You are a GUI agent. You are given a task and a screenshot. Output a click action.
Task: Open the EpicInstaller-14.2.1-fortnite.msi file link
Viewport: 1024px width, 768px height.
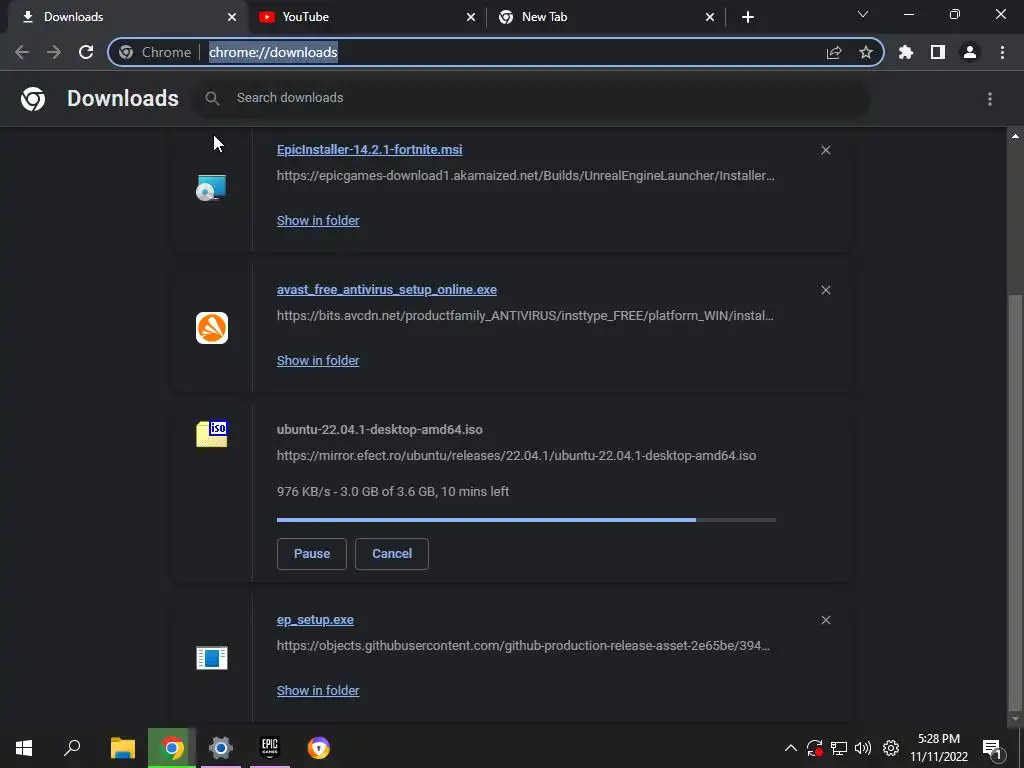(x=370, y=150)
